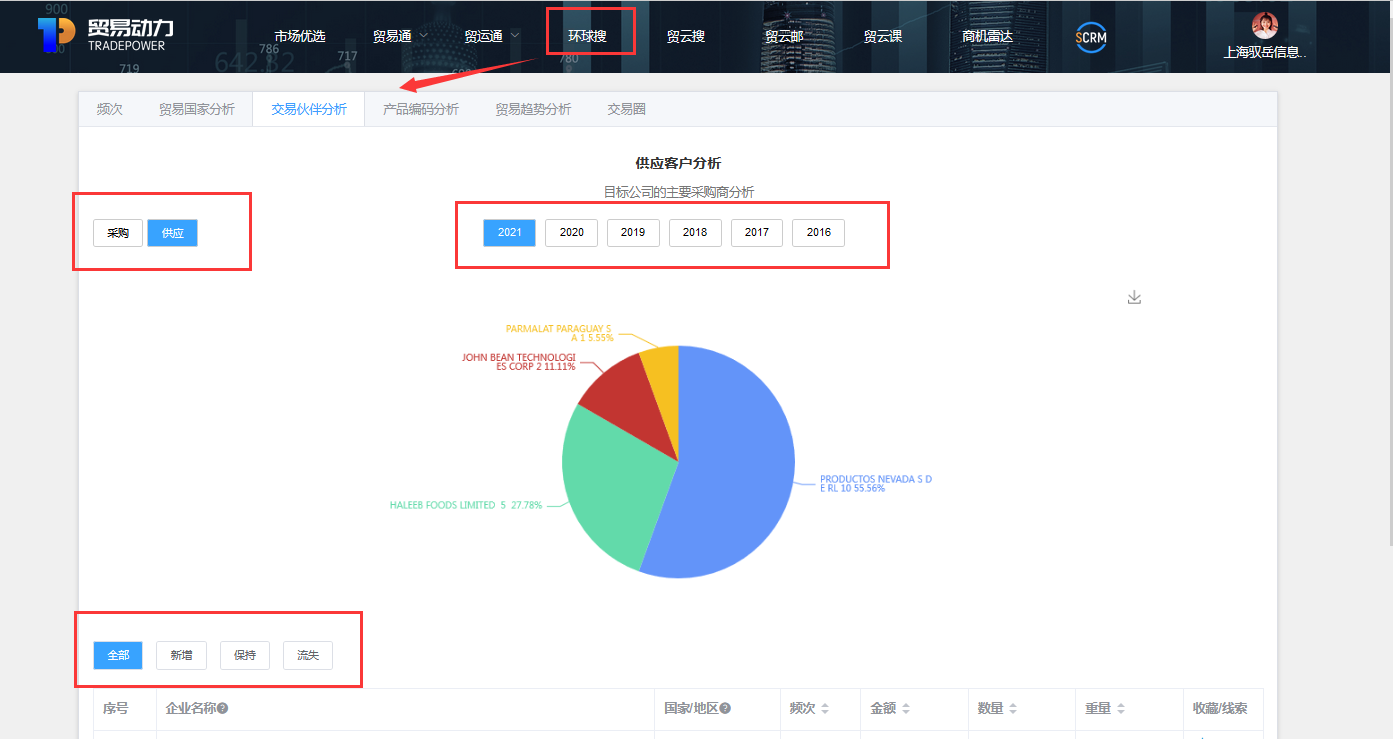
Task: Switch to the 贸易趋势分析 tab
Action: pyautogui.click(x=533, y=109)
